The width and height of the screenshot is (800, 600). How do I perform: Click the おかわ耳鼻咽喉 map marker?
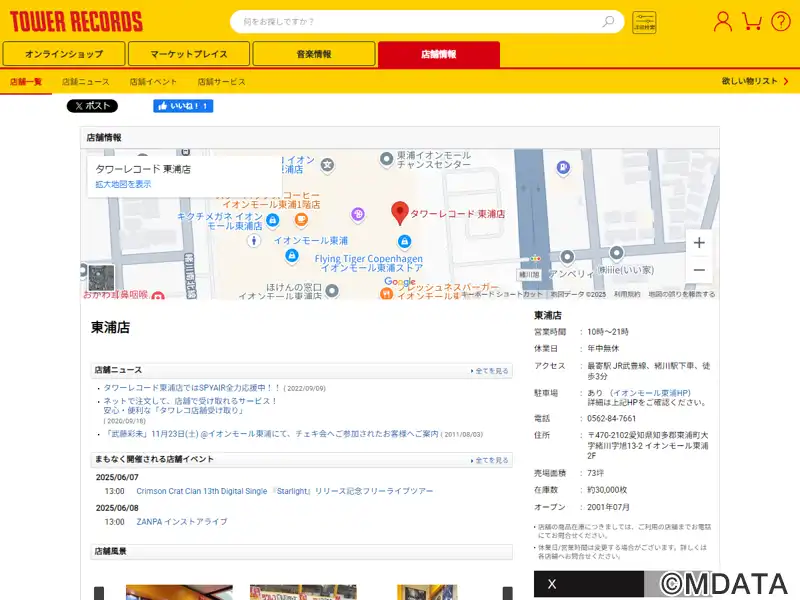point(158,296)
